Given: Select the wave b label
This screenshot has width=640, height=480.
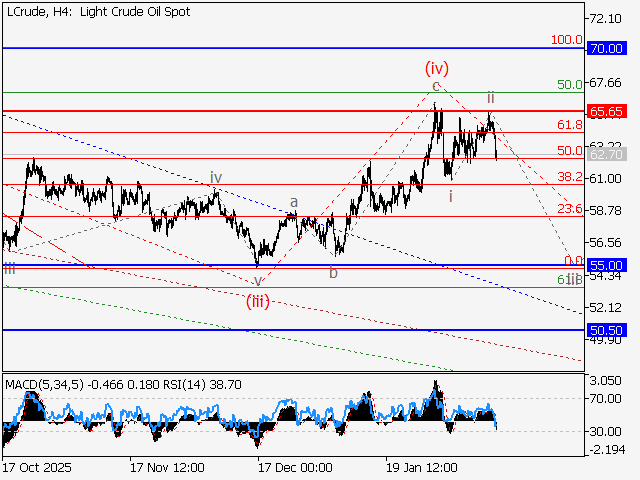Looking at the screenshot, I should click(x=333, y=272).
